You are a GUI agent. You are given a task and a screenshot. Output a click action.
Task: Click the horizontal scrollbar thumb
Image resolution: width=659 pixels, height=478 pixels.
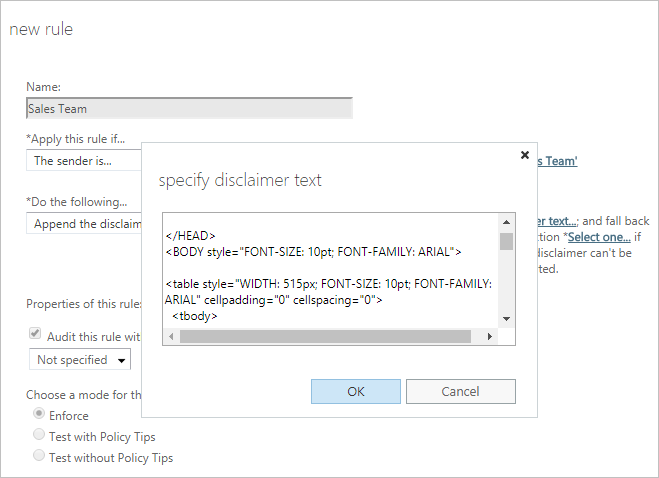click(325, 336)
